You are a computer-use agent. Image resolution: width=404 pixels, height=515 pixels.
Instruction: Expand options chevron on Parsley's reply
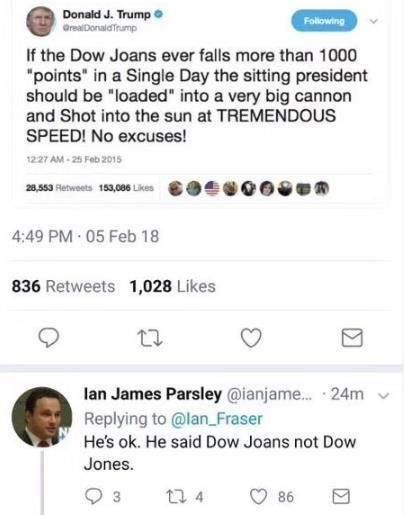point(384,396)
